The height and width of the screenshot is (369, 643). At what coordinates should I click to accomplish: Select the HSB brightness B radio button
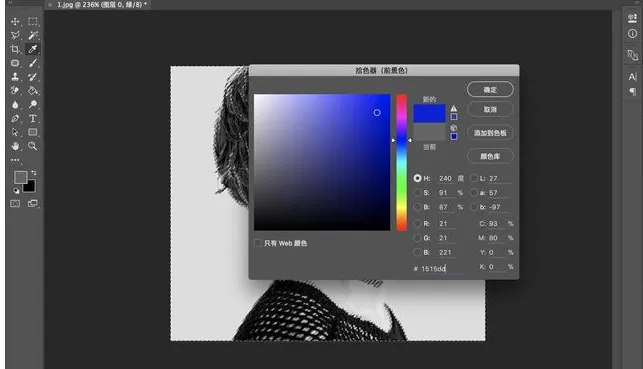click(x=417, y=207)
